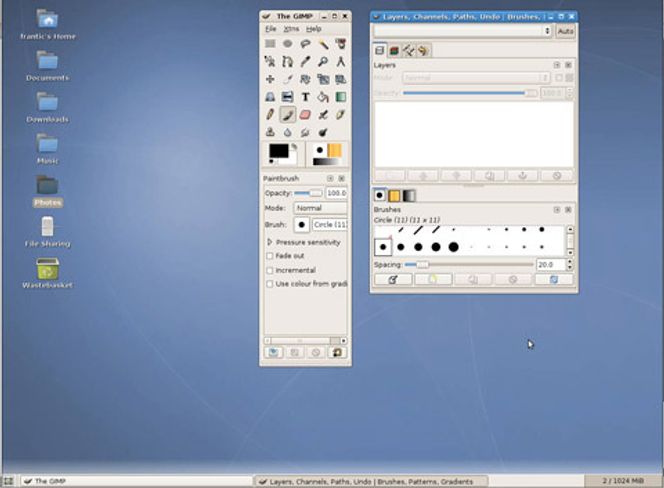Select the Scale tool
This screenshot has width=664, height=488.
click(323, 79)
